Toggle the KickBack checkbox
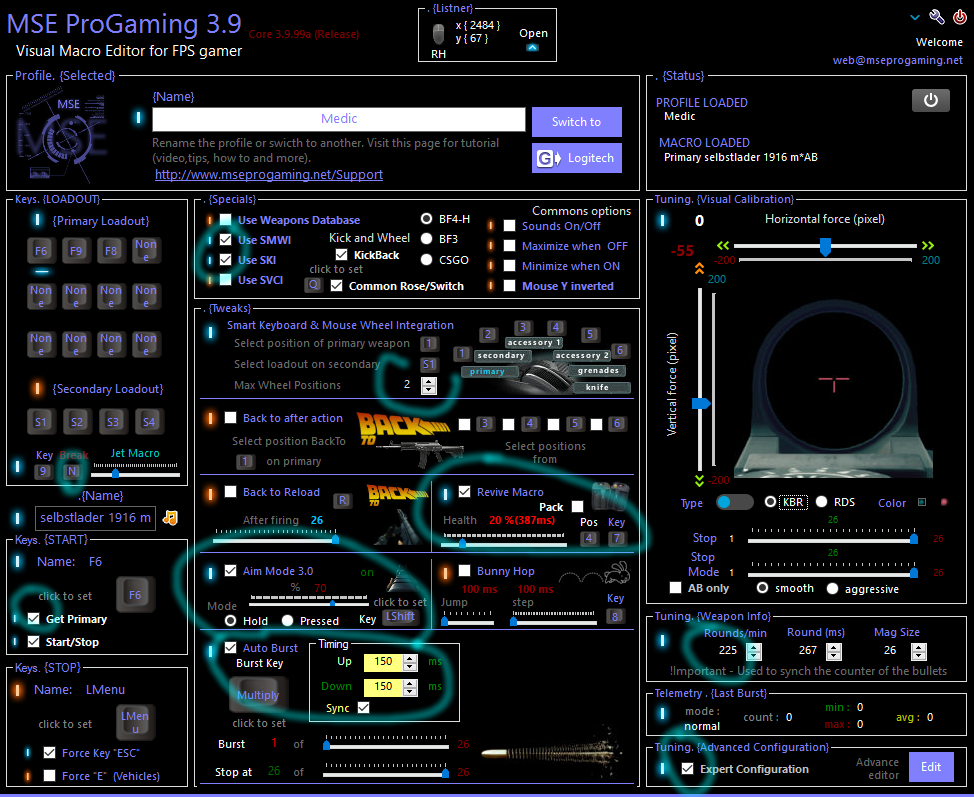The height and width of the screenshot is (797, 974). point(341,254)
